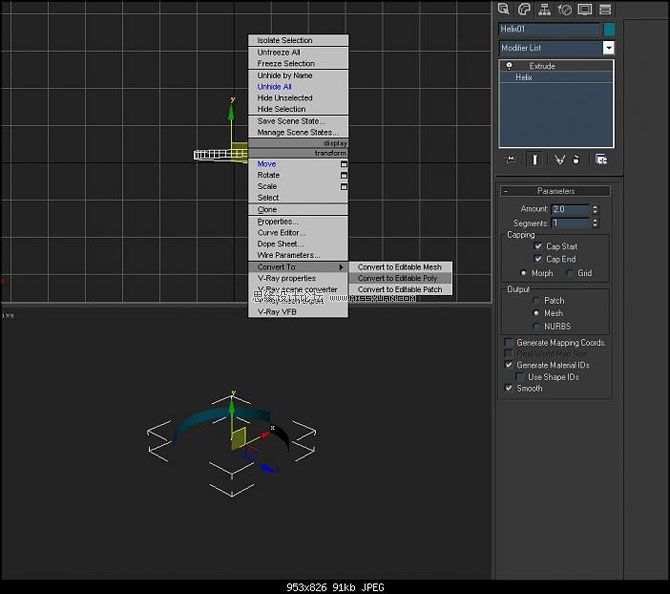Uncheck Cap End checkbox
The height and width of the screenshot is (594, 670).
[538, 259]
